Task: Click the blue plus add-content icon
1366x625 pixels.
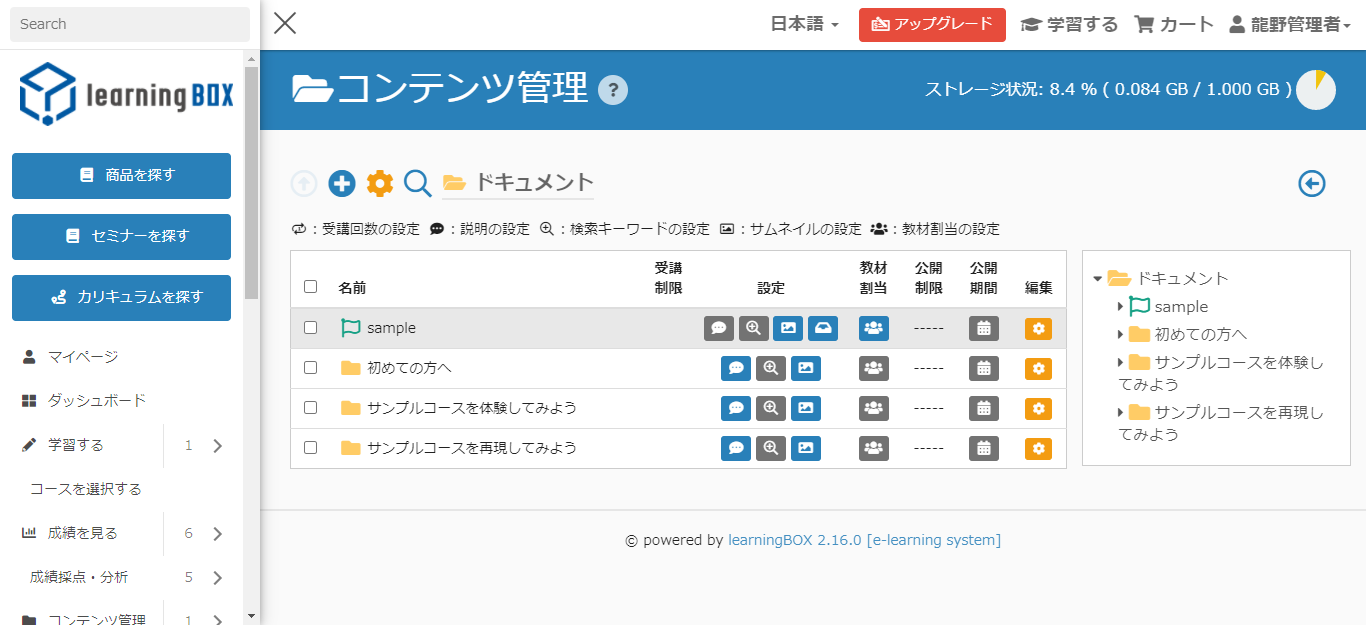Action: [x=342, y=183]
